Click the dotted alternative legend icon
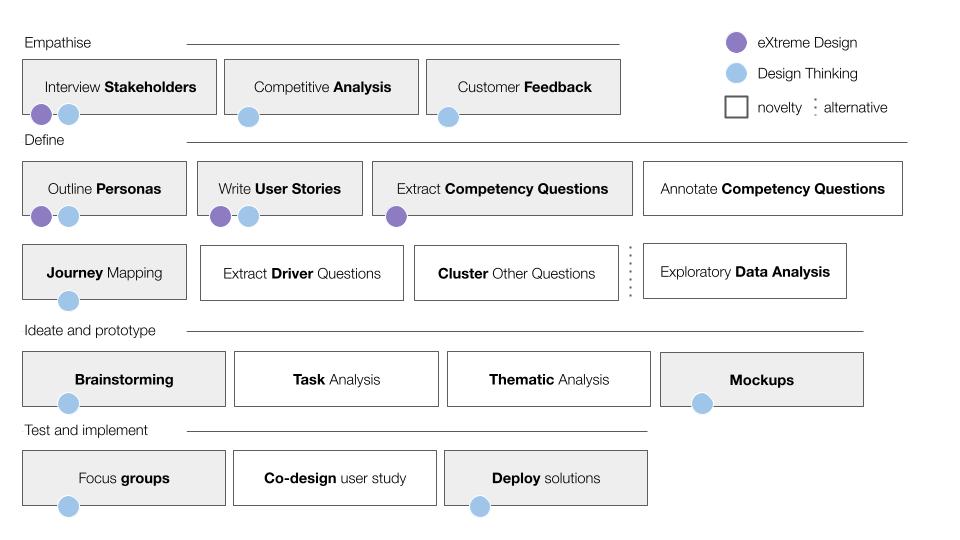This screenshot has width=960, height=540. 815,107
